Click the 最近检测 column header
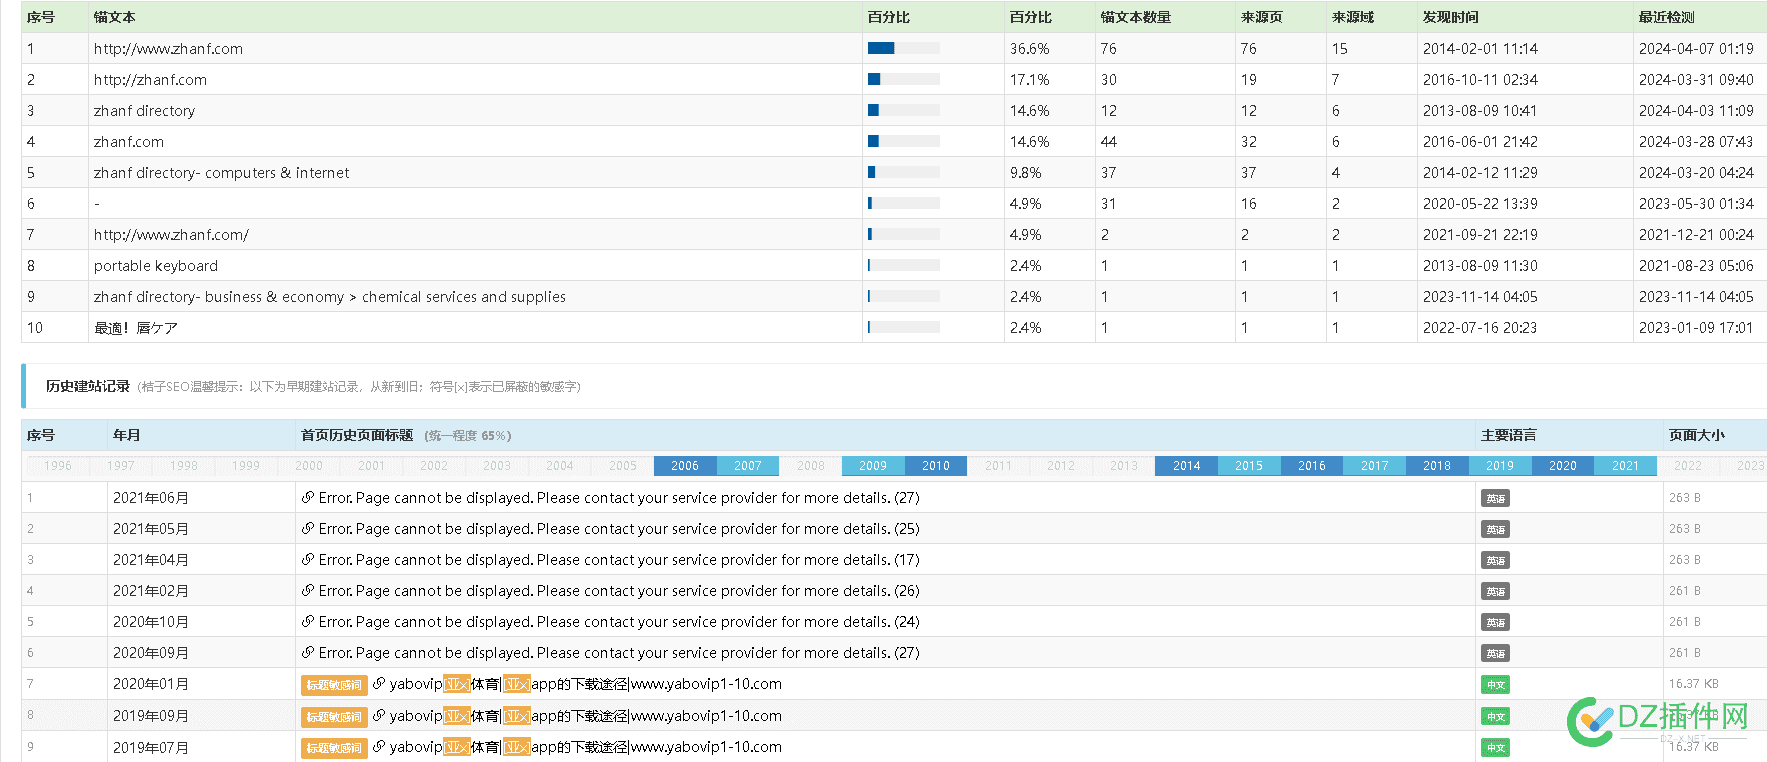This screenshot has height=762, width=1767. pyautogui.click(x=1667, y=17)
